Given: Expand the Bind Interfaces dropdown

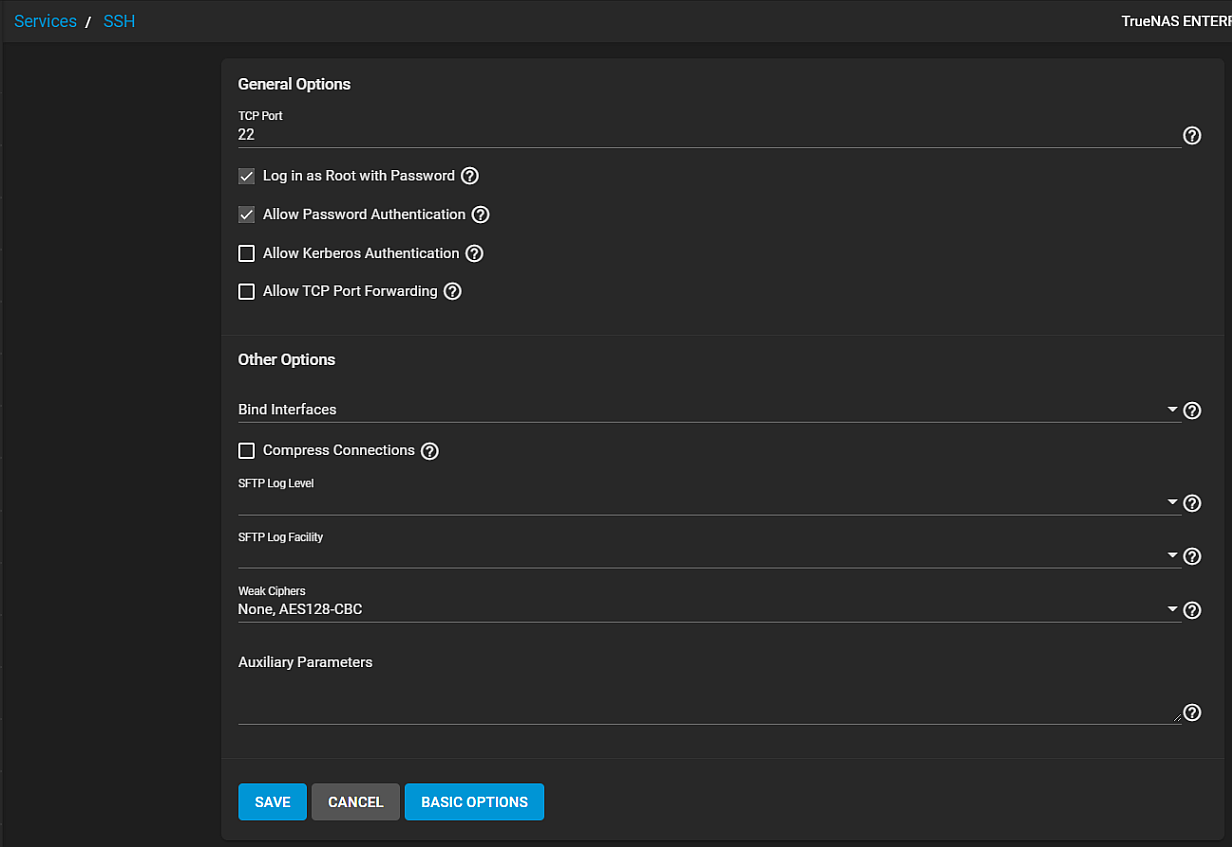Looking at the screenshot, I should [708, 410].
